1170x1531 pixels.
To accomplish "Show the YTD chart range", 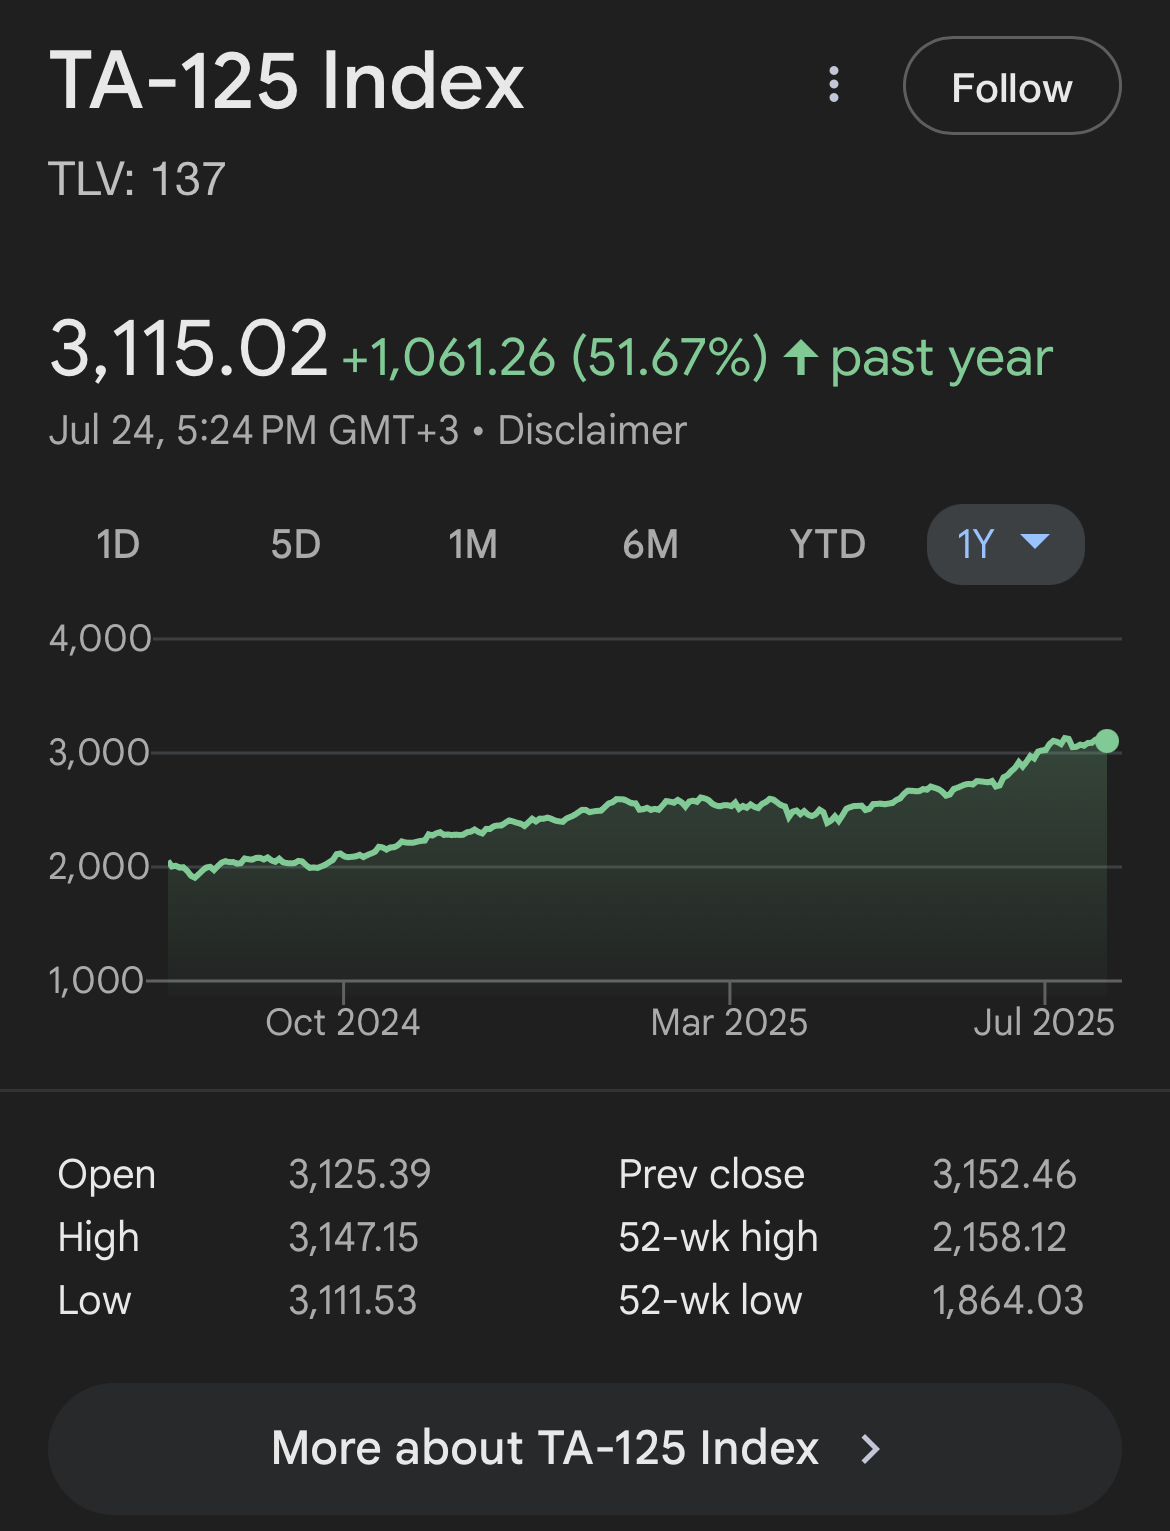I will 828,545.
